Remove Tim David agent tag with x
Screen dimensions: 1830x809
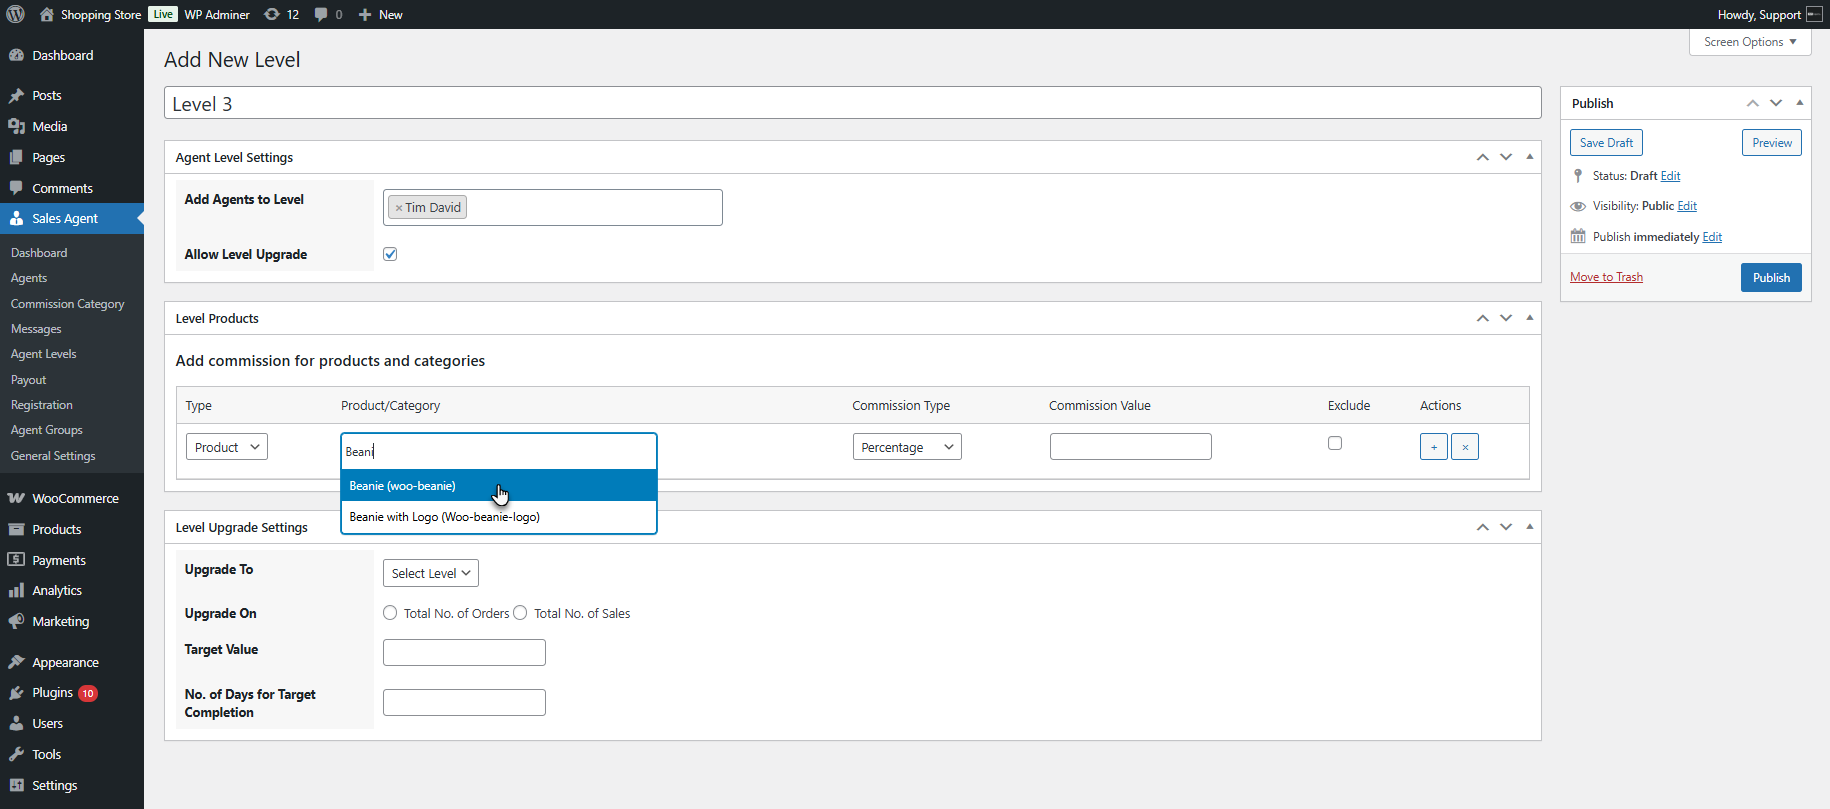coord(399,208)
